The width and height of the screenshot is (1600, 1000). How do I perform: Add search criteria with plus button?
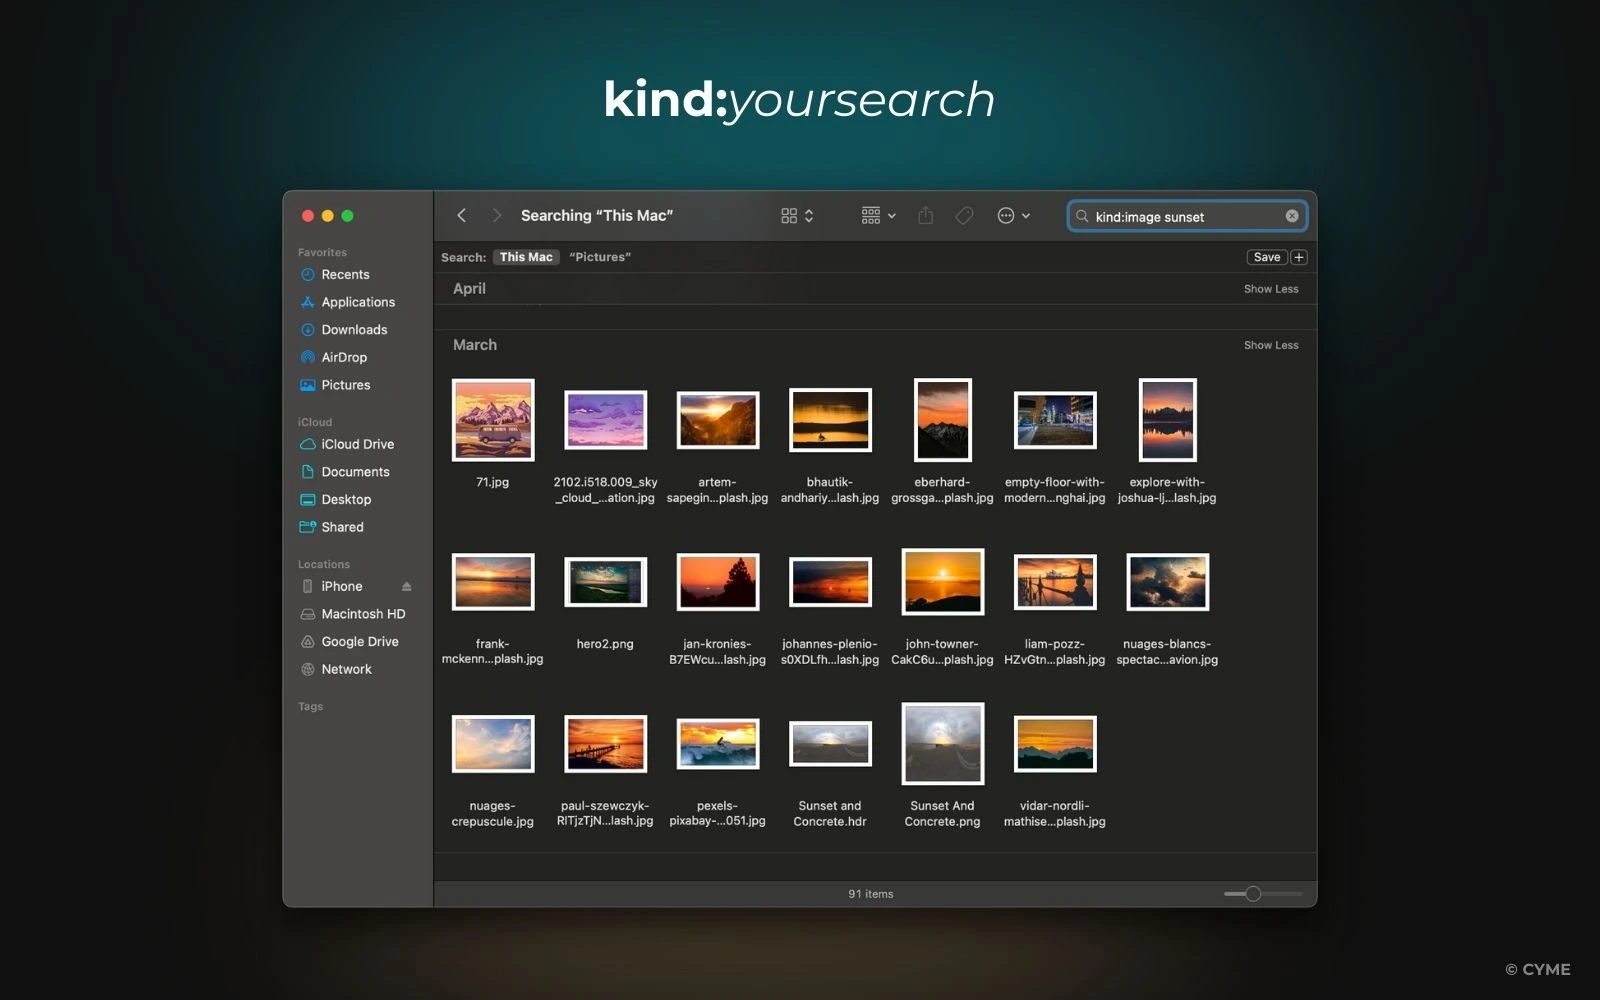tap(1299, 257)
